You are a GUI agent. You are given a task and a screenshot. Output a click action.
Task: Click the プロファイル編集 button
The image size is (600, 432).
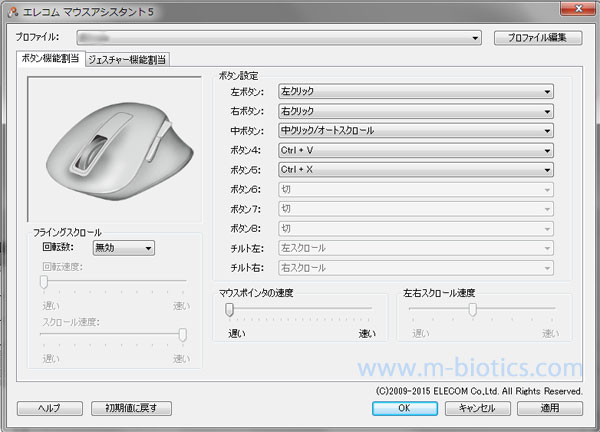point(538,38)
